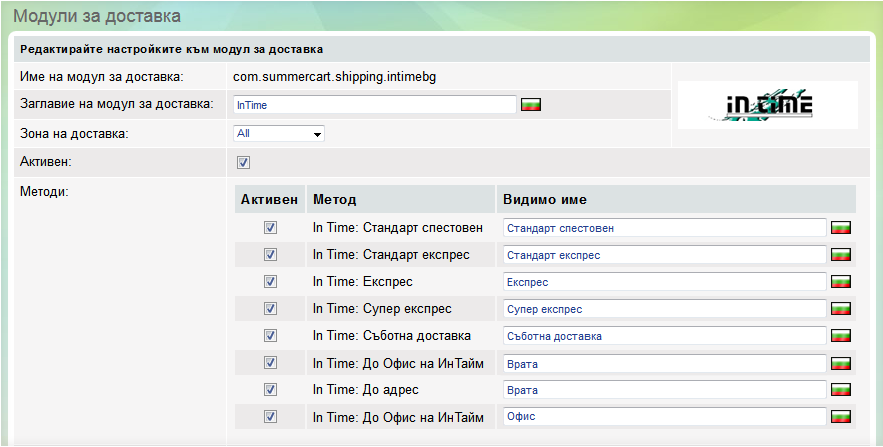Viewport: 883px width, 447px height.
Task: Click the flag beside Съботна доставка field
Action: [841, 336]
